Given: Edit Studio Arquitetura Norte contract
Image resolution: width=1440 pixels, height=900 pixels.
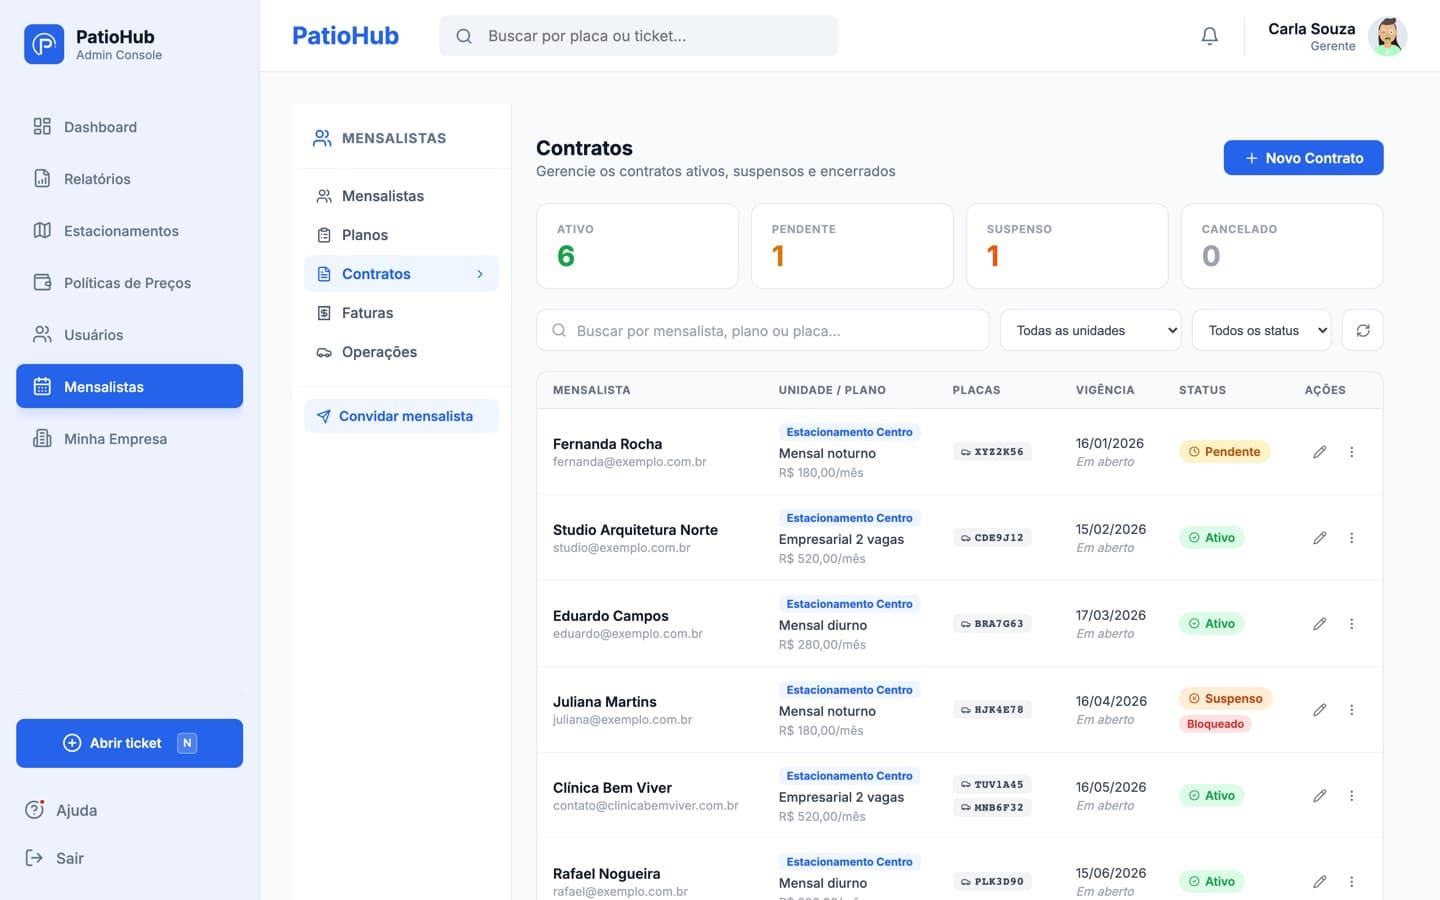Looking at the screenshot, I should click(x=1319, y=538).
